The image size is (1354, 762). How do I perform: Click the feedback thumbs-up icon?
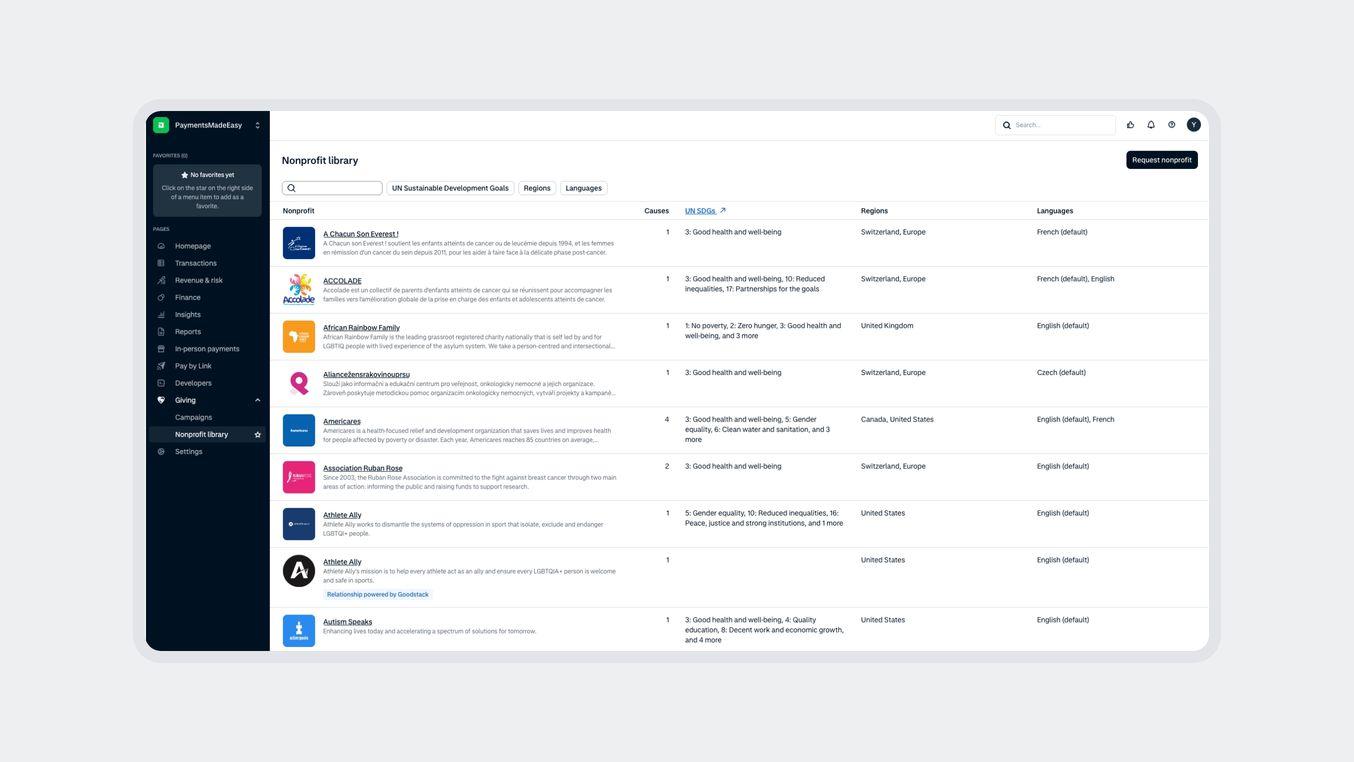click(x=1128, y=123)
